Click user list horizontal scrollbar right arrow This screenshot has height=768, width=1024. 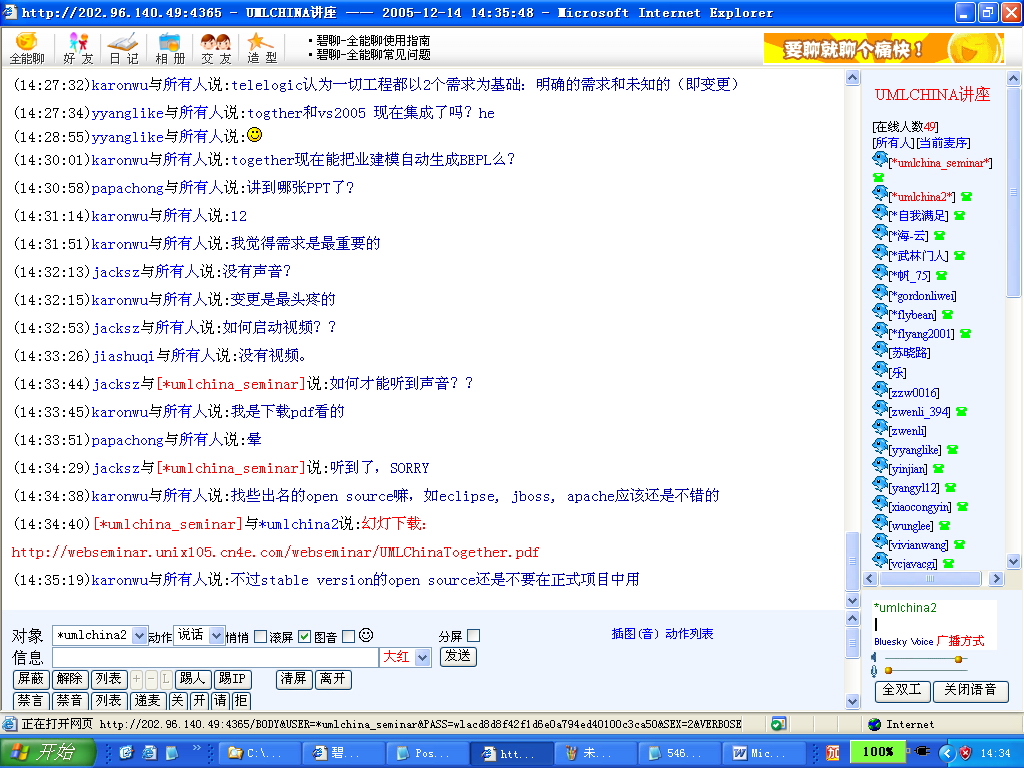996,579
